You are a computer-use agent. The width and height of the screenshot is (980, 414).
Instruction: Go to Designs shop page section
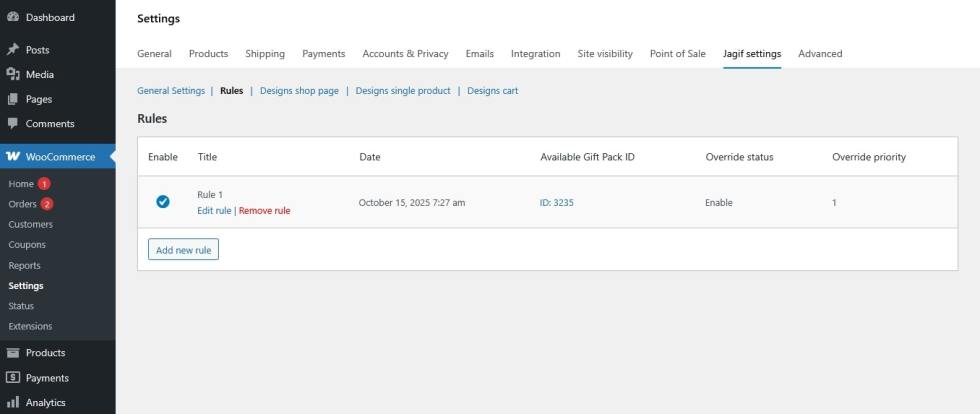299,91
